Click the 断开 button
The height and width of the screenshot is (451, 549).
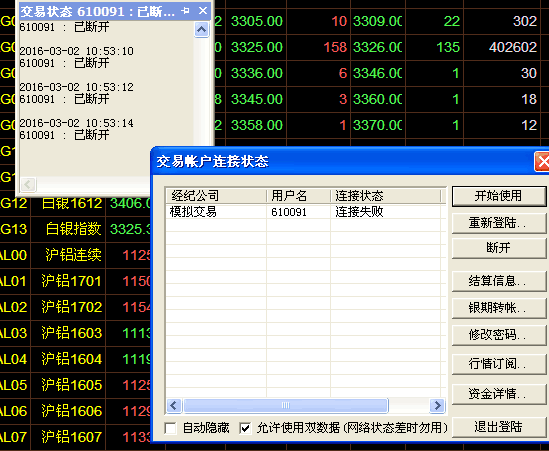pos(499,248)
